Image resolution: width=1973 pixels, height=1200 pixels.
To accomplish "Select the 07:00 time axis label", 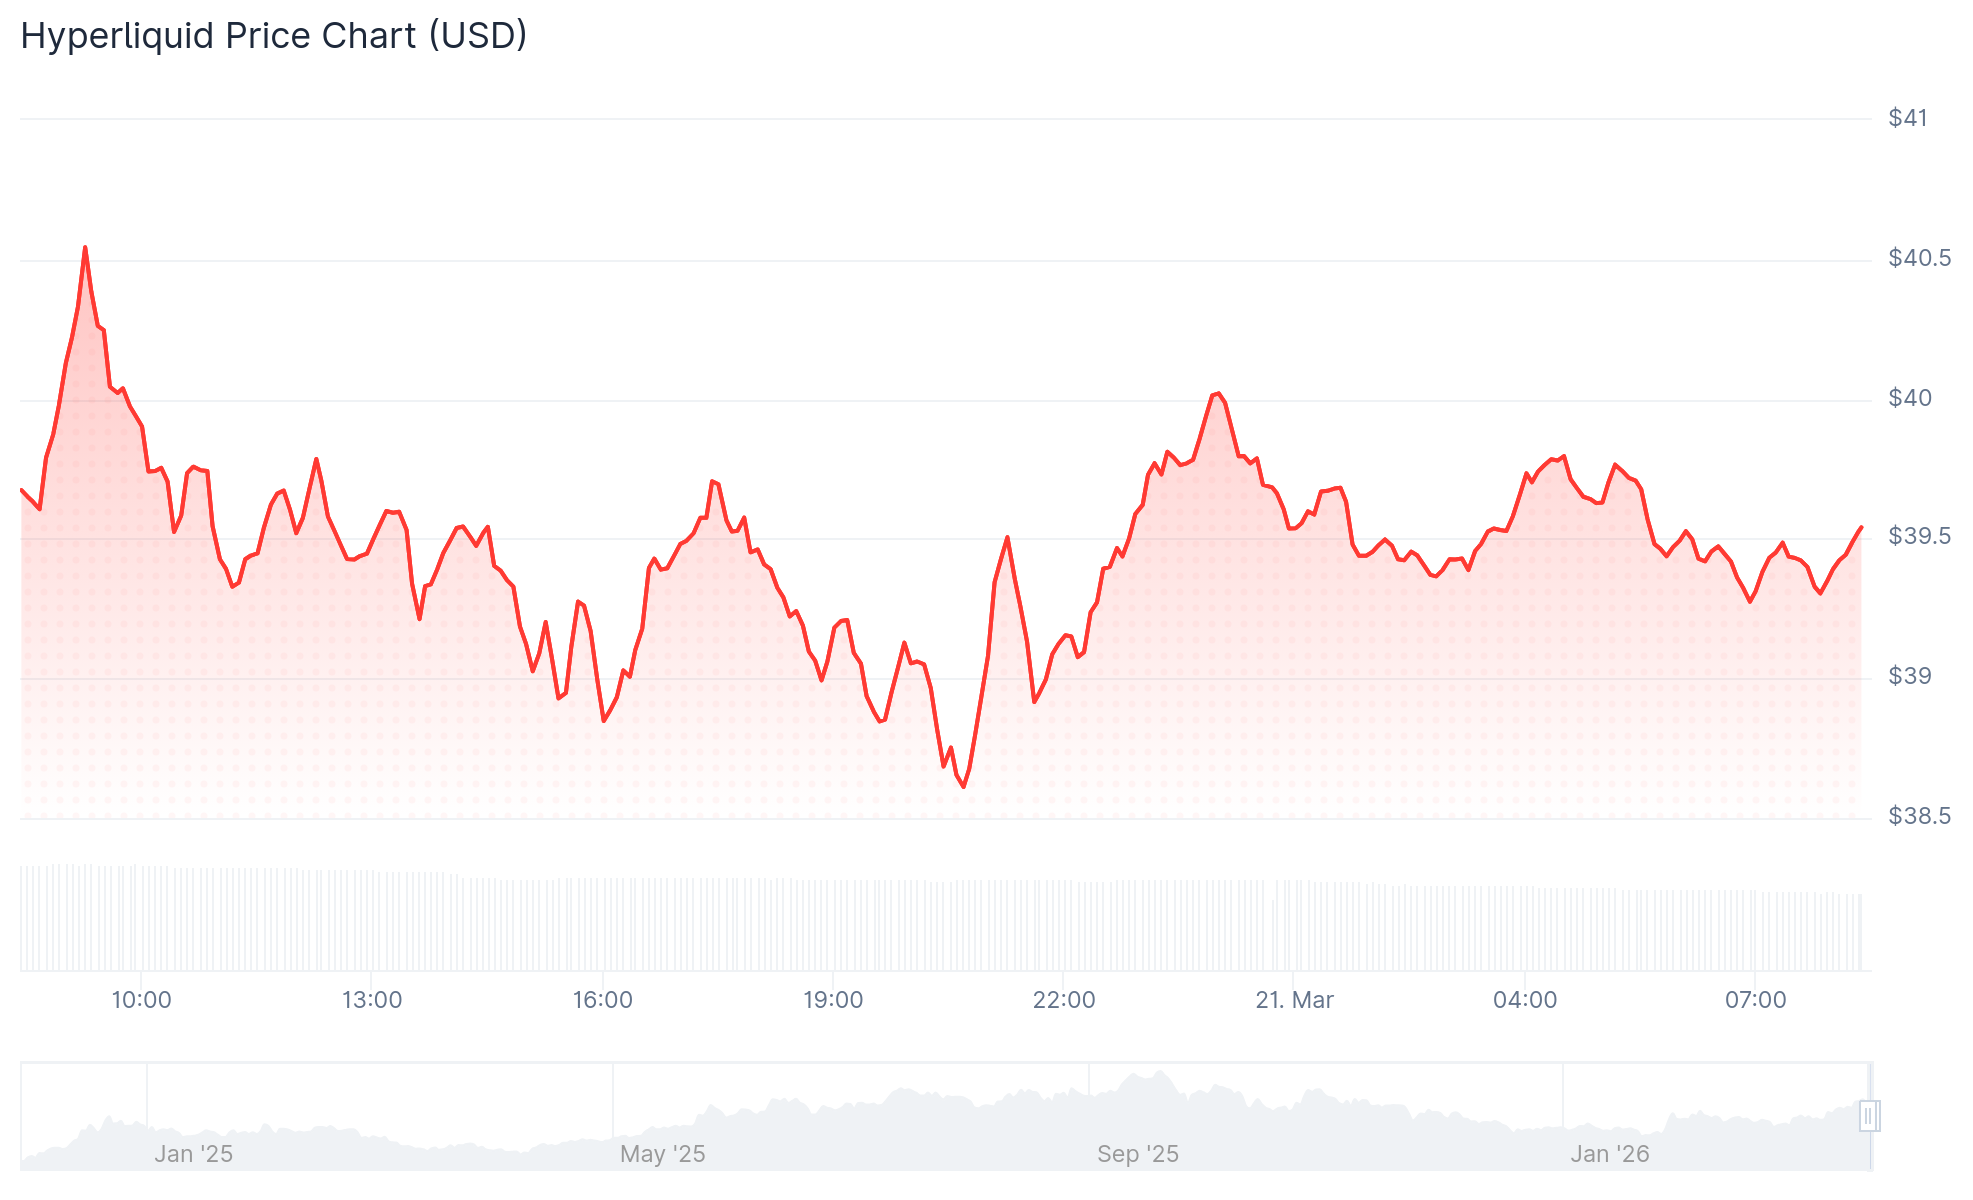I will 1755,1000.
